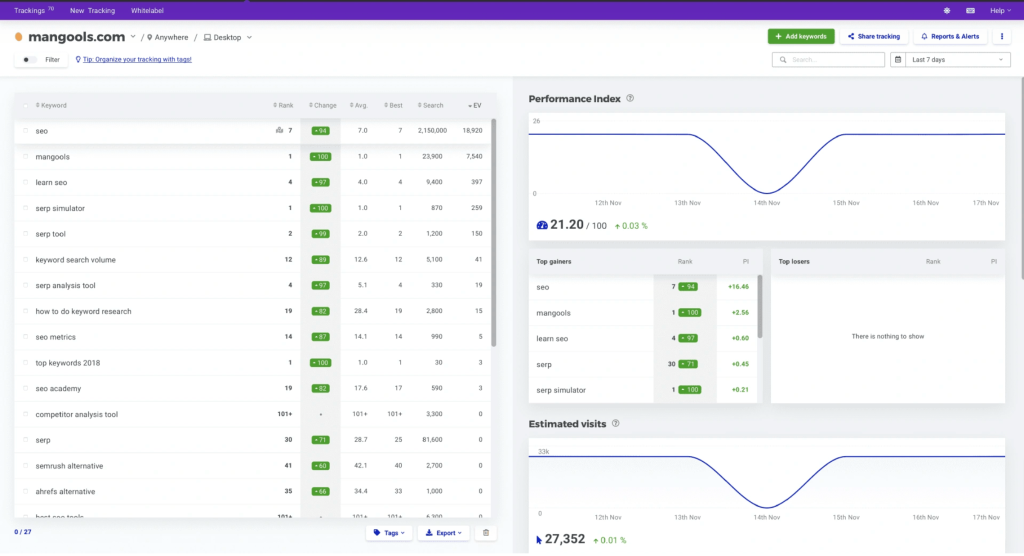1024x556 pixels.
Task: Check the box for mangools keyword row
Action: tap(26, 157)
